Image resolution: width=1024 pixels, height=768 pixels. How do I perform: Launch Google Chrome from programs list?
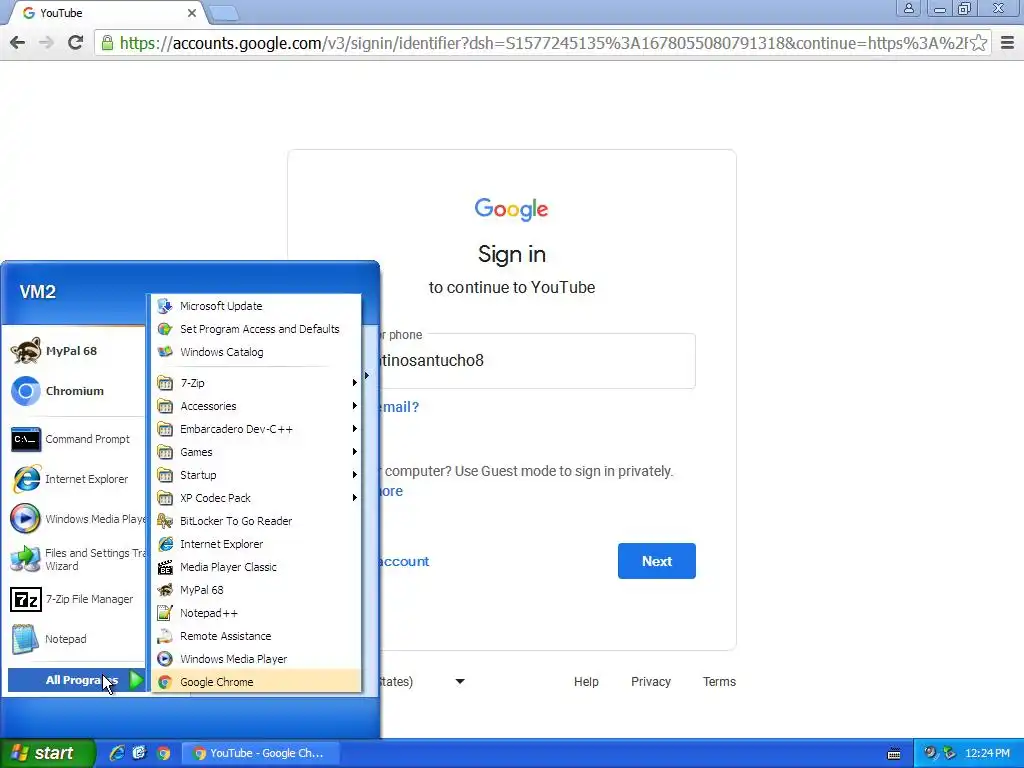pos(256,682)
